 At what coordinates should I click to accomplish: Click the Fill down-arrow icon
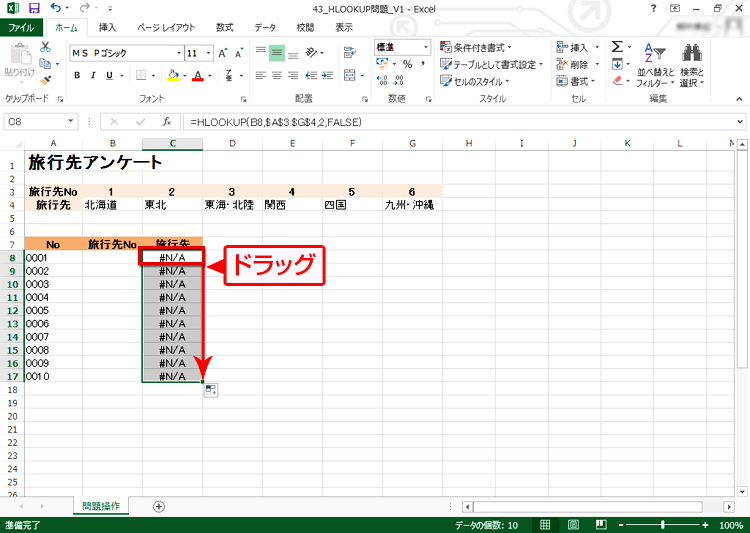pyautogui.click(x=617, y=64)
